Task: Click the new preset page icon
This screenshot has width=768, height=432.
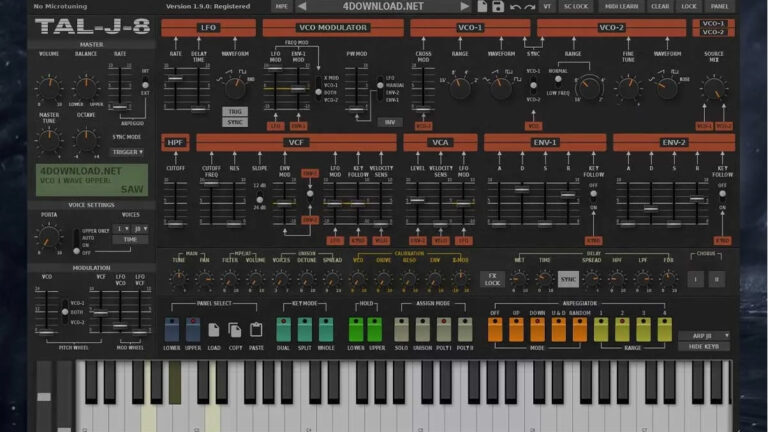Action: [482, 6]
